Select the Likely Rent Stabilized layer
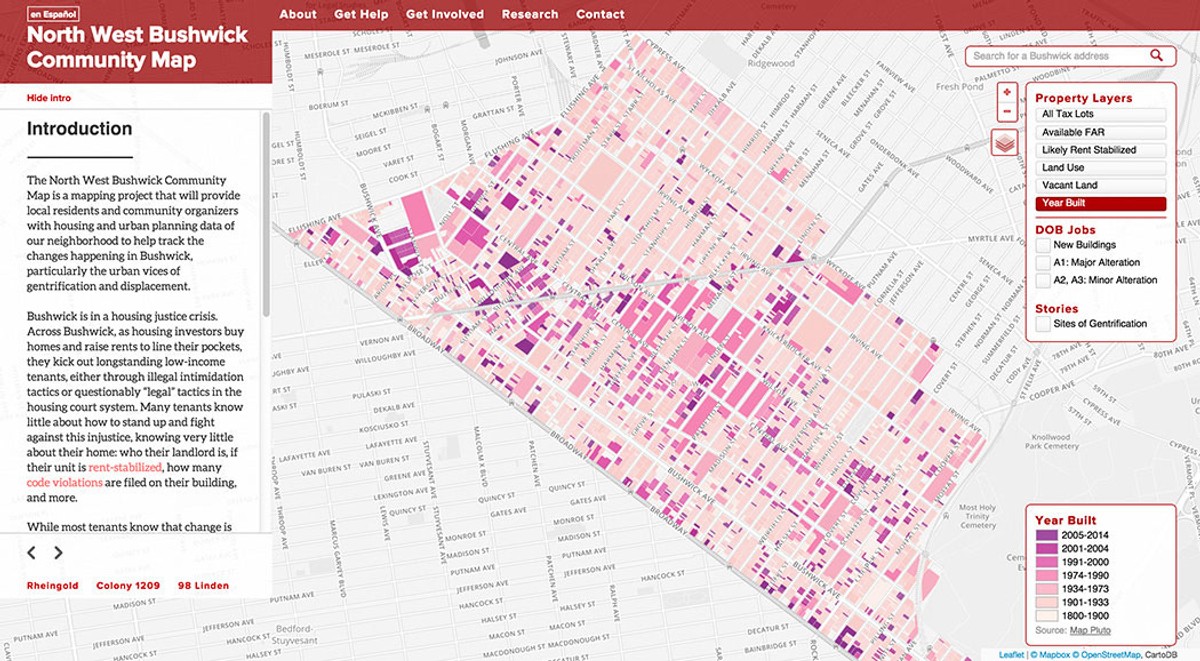 point(1101,150)
